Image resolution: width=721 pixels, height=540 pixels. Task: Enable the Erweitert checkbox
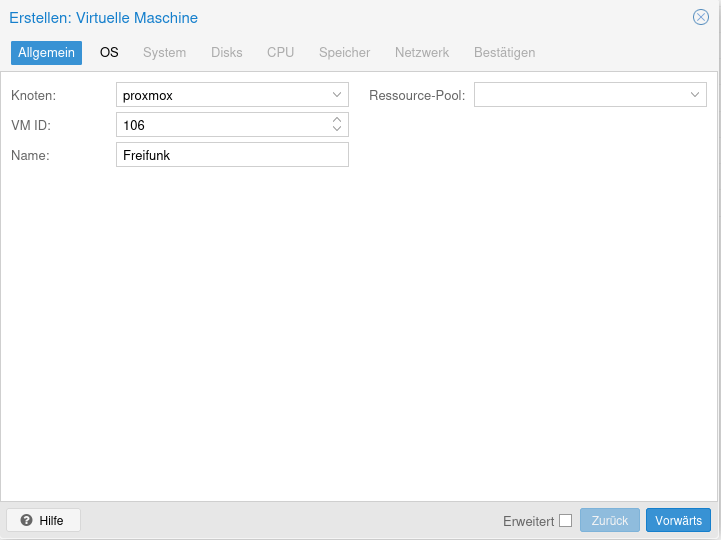pos(566,520)
